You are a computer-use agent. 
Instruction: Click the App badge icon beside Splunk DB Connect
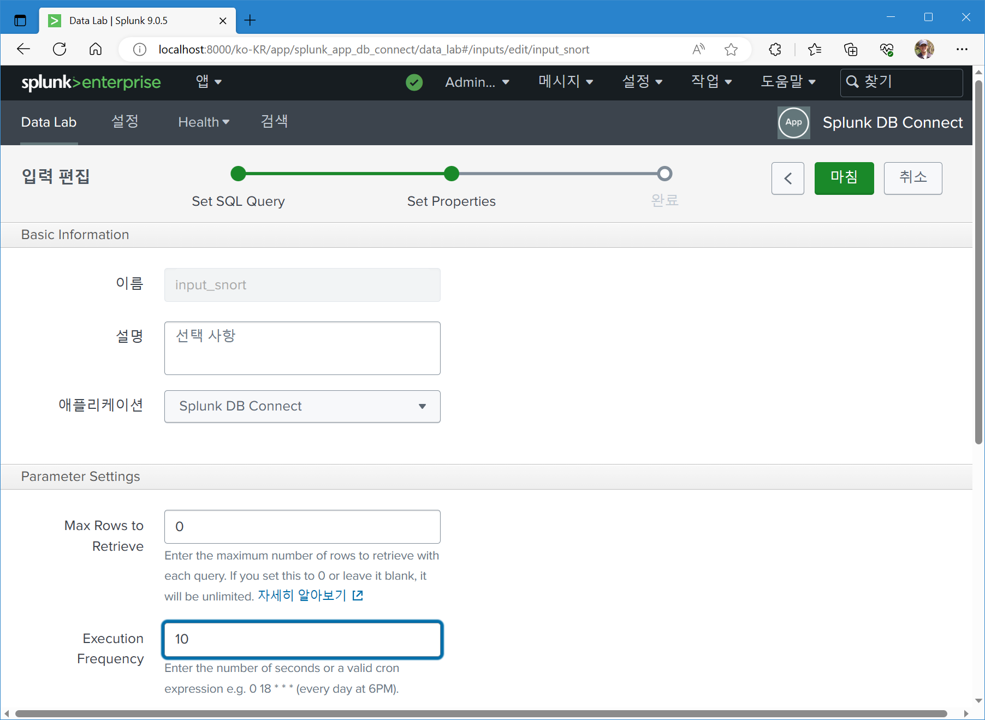point(793,123)
